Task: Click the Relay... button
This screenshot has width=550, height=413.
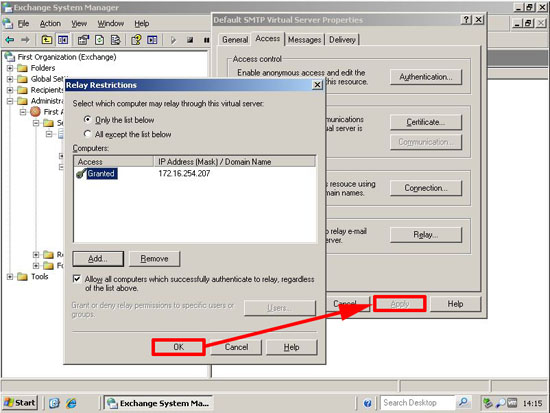Action: 426,235
